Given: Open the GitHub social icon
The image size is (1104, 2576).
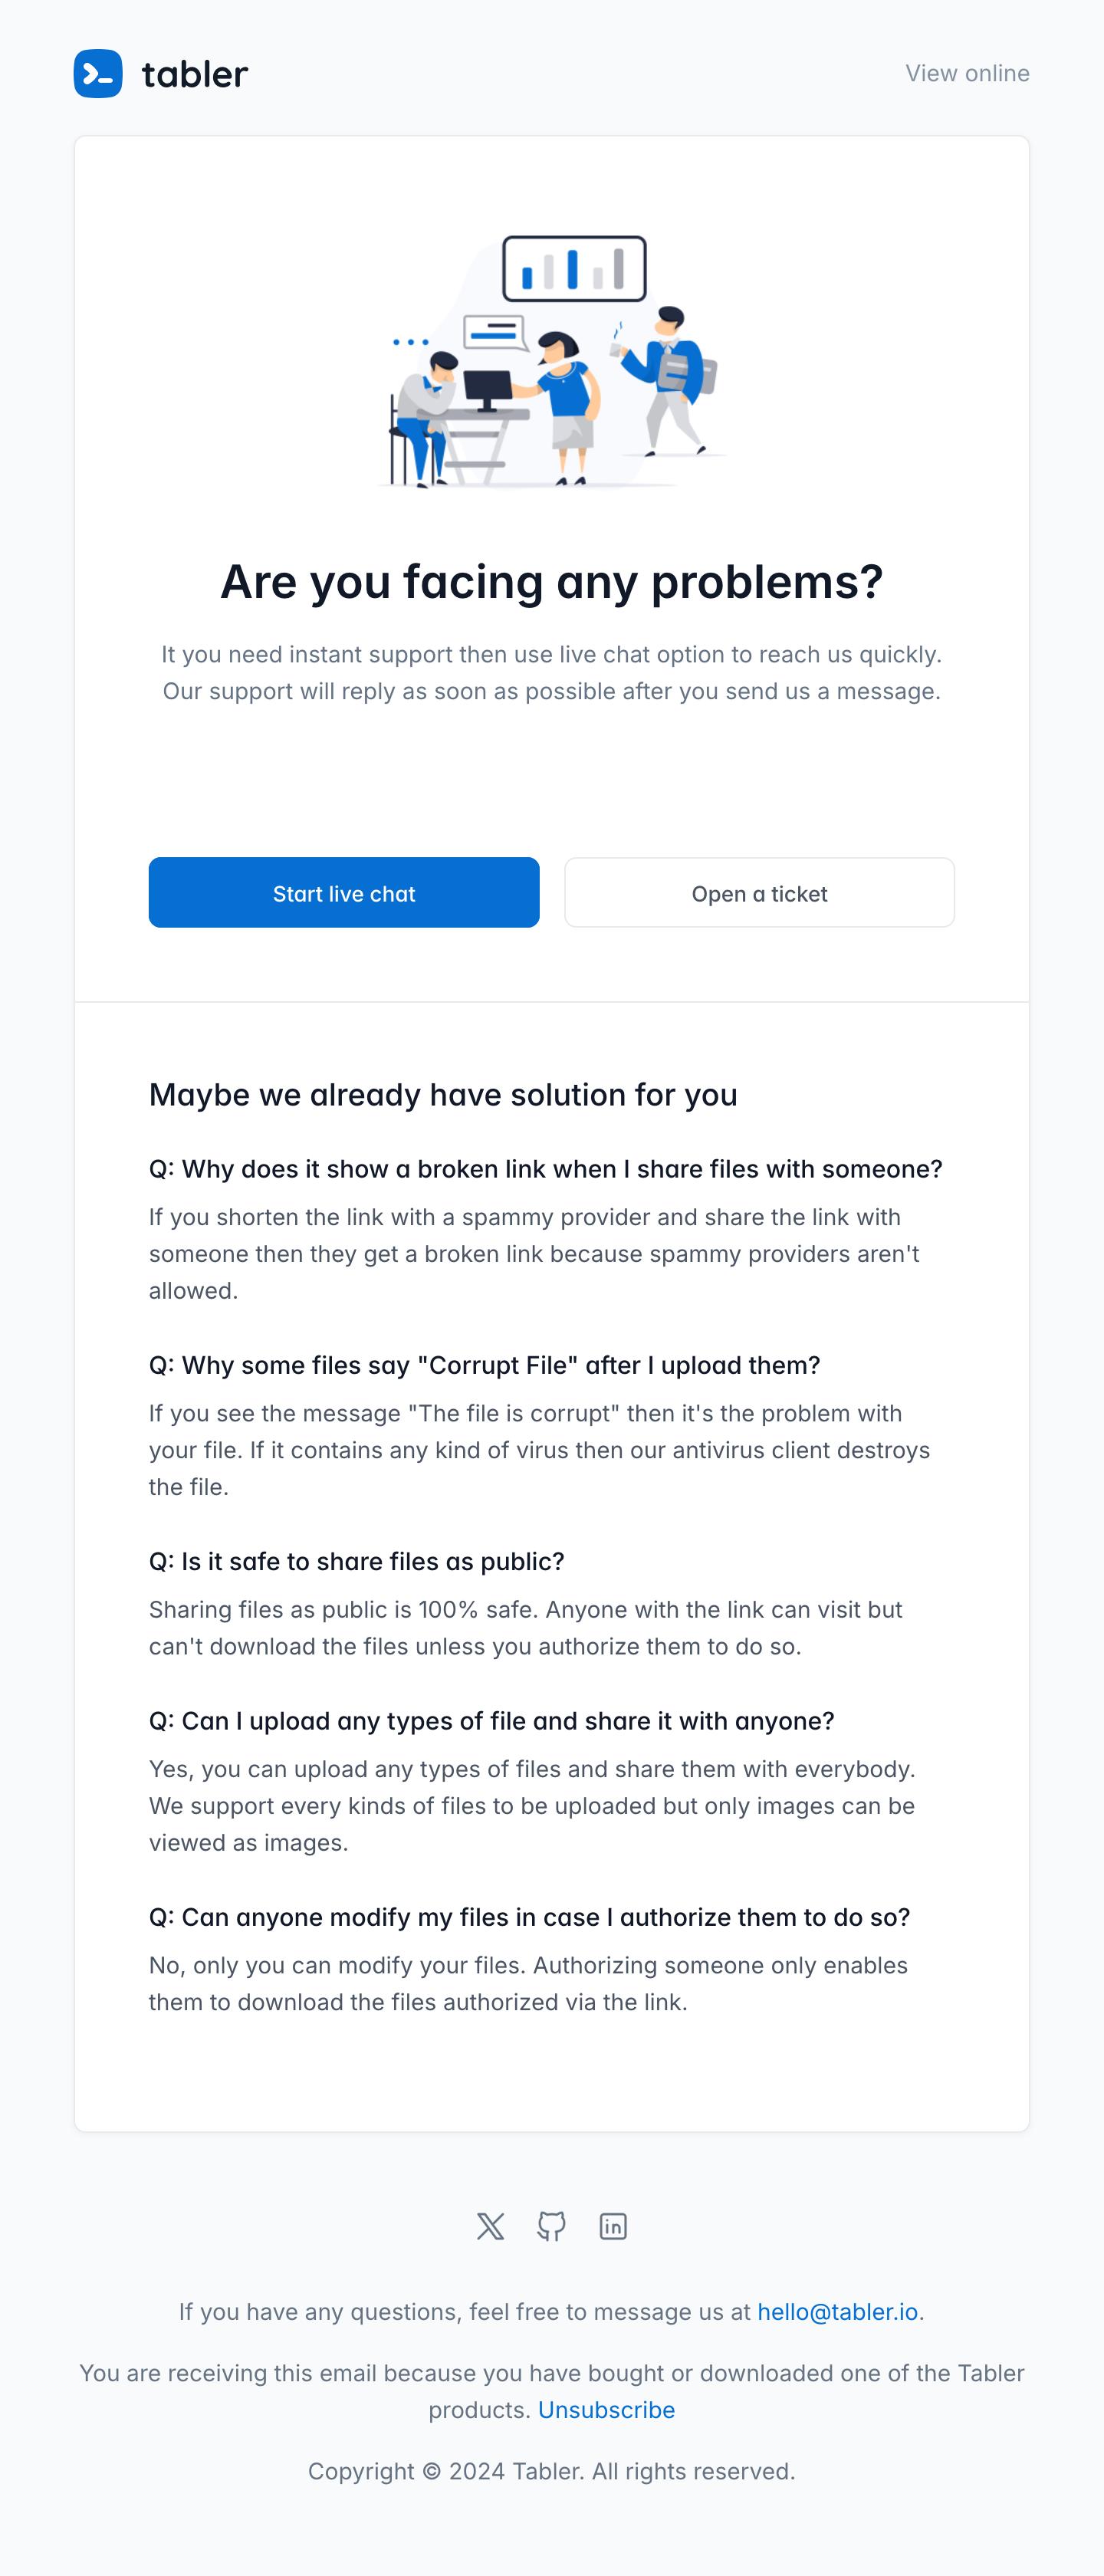Looking at the screenshot, I should 552,2226.
